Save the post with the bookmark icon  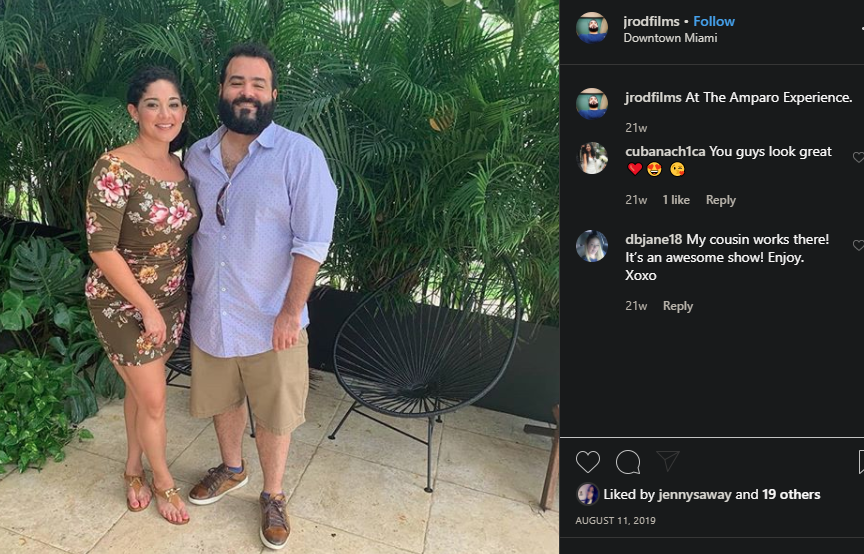click(861, 462)
